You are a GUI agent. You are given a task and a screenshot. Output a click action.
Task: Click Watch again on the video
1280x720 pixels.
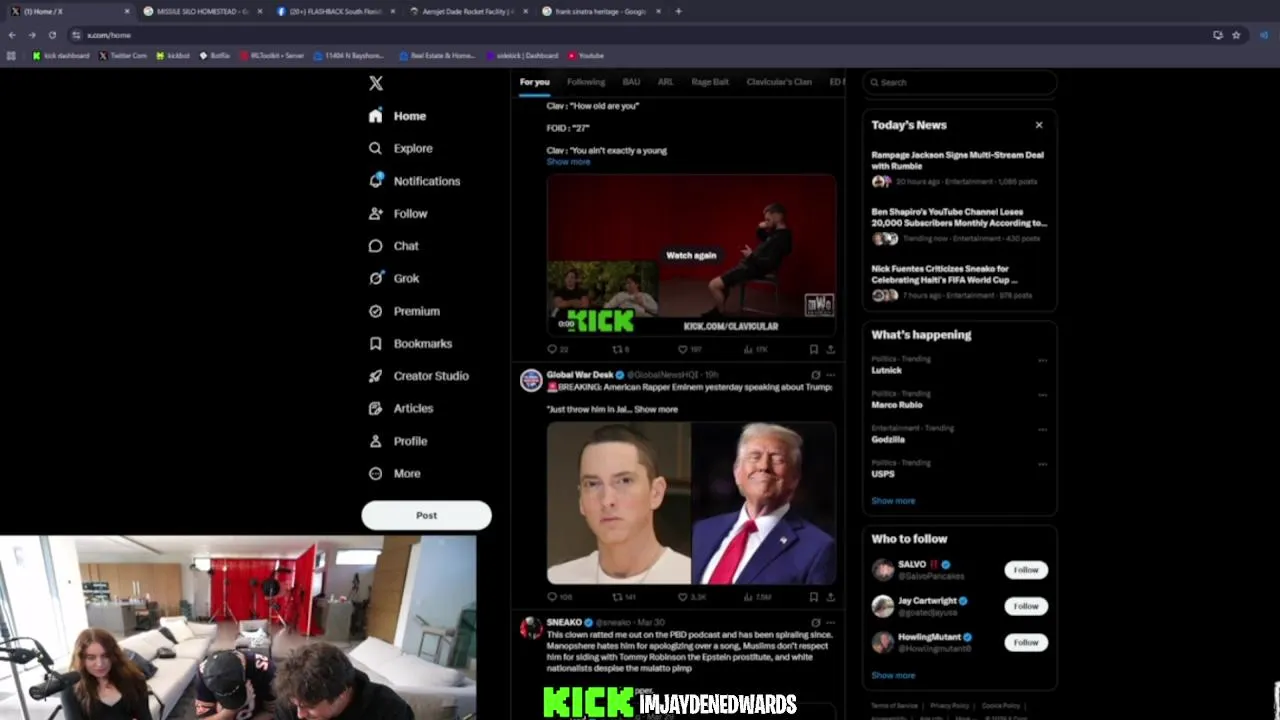click(x=691, y=255)
